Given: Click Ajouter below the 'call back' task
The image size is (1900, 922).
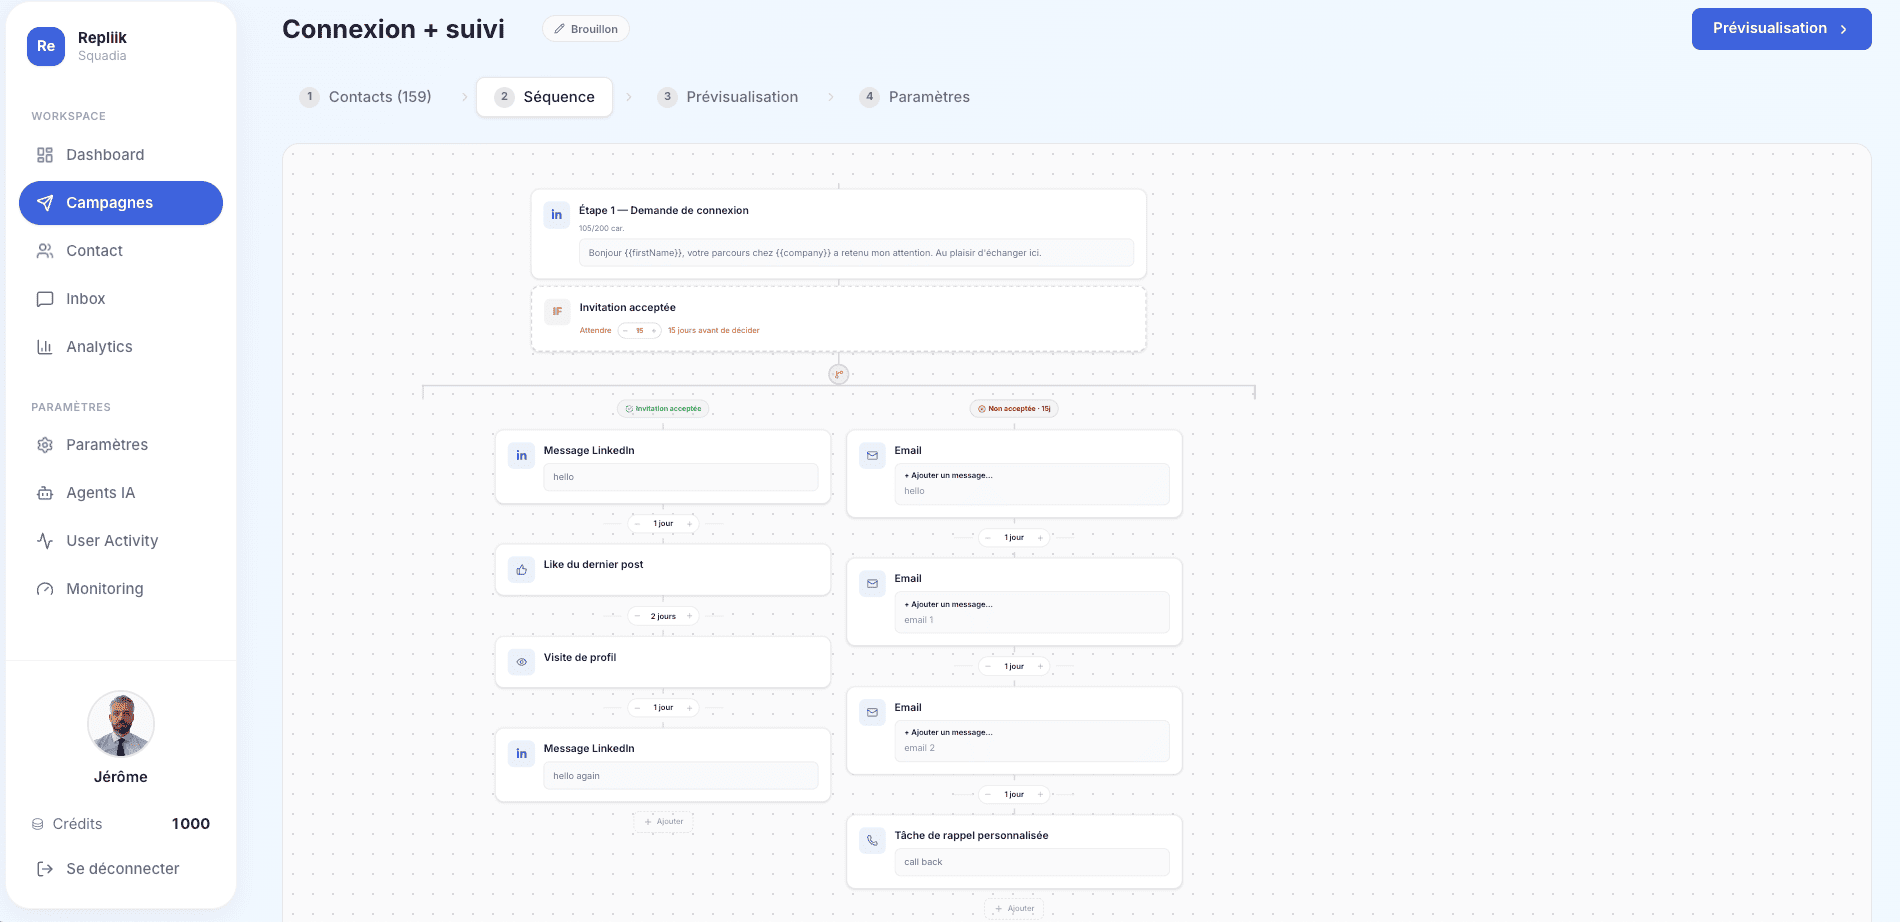Looking at the screenshot, I should pos(1015,909).
